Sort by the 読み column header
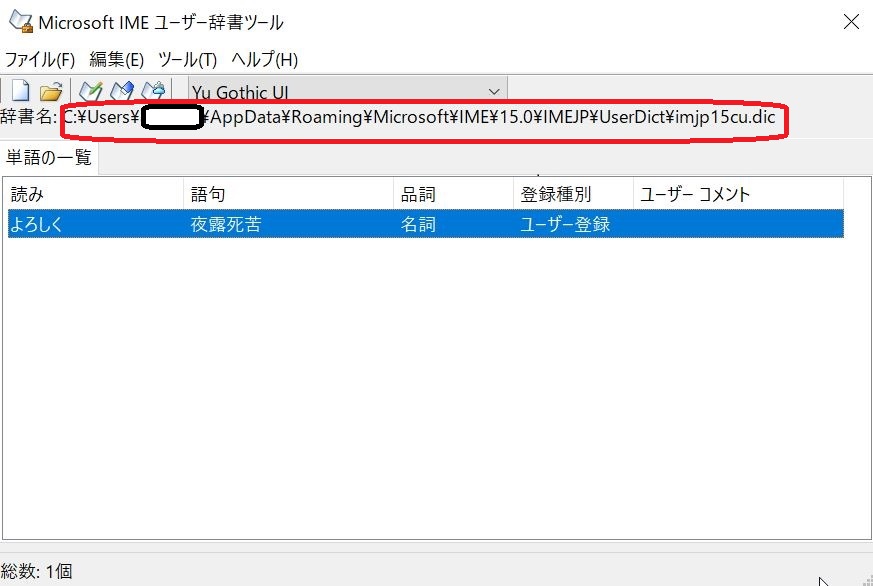 point(95,194)
